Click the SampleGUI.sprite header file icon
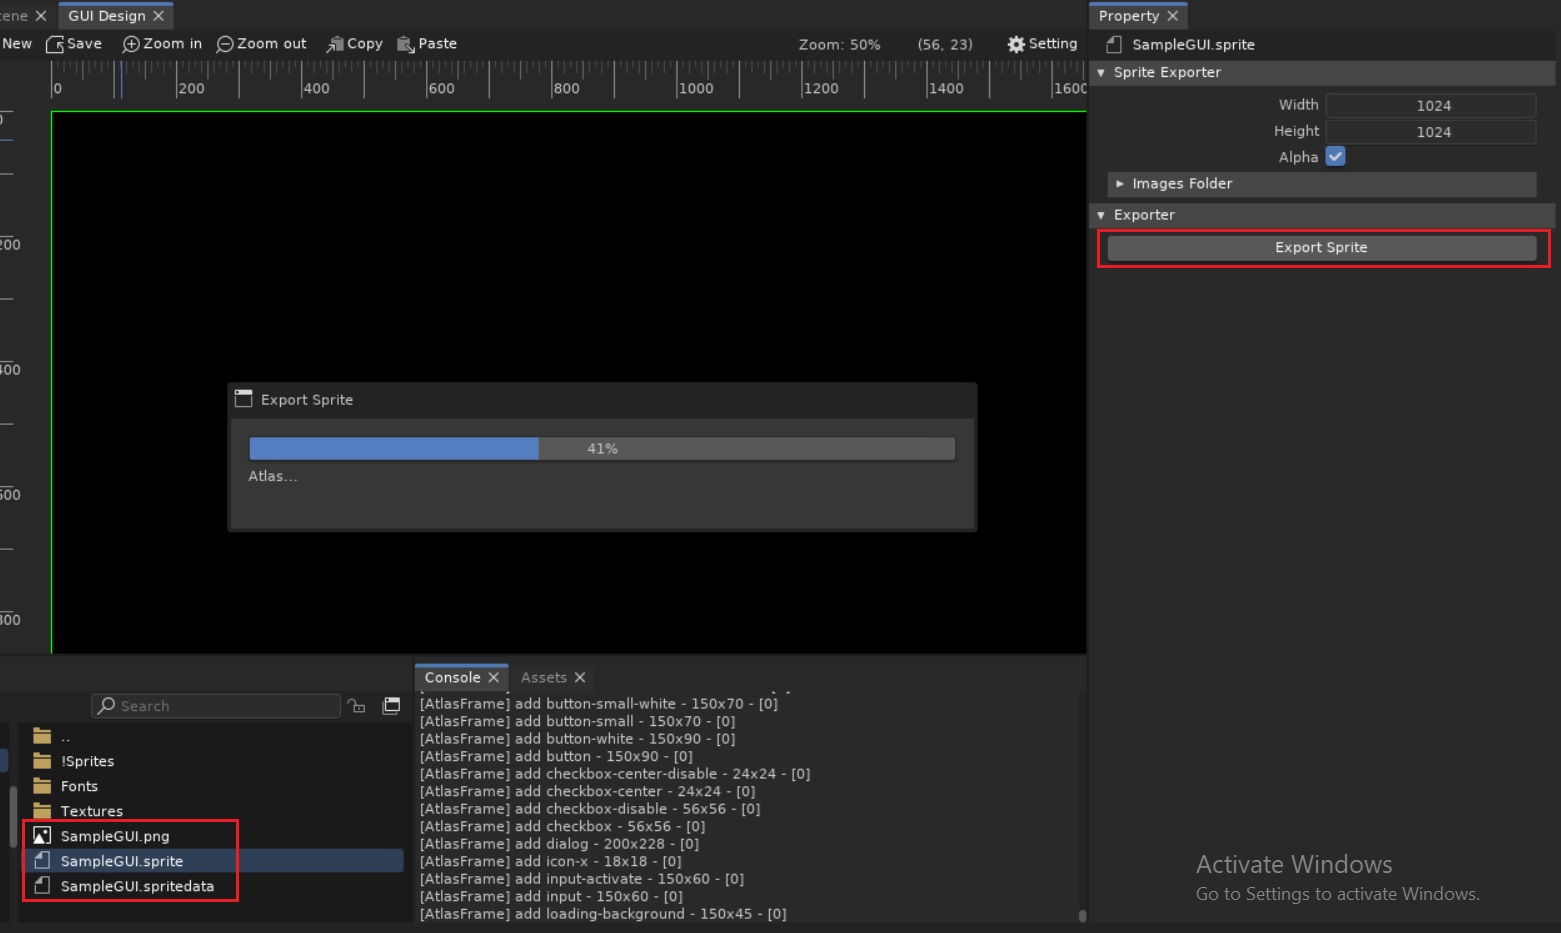Viewport: 1561px width, 933px height. pos(1114,44)
